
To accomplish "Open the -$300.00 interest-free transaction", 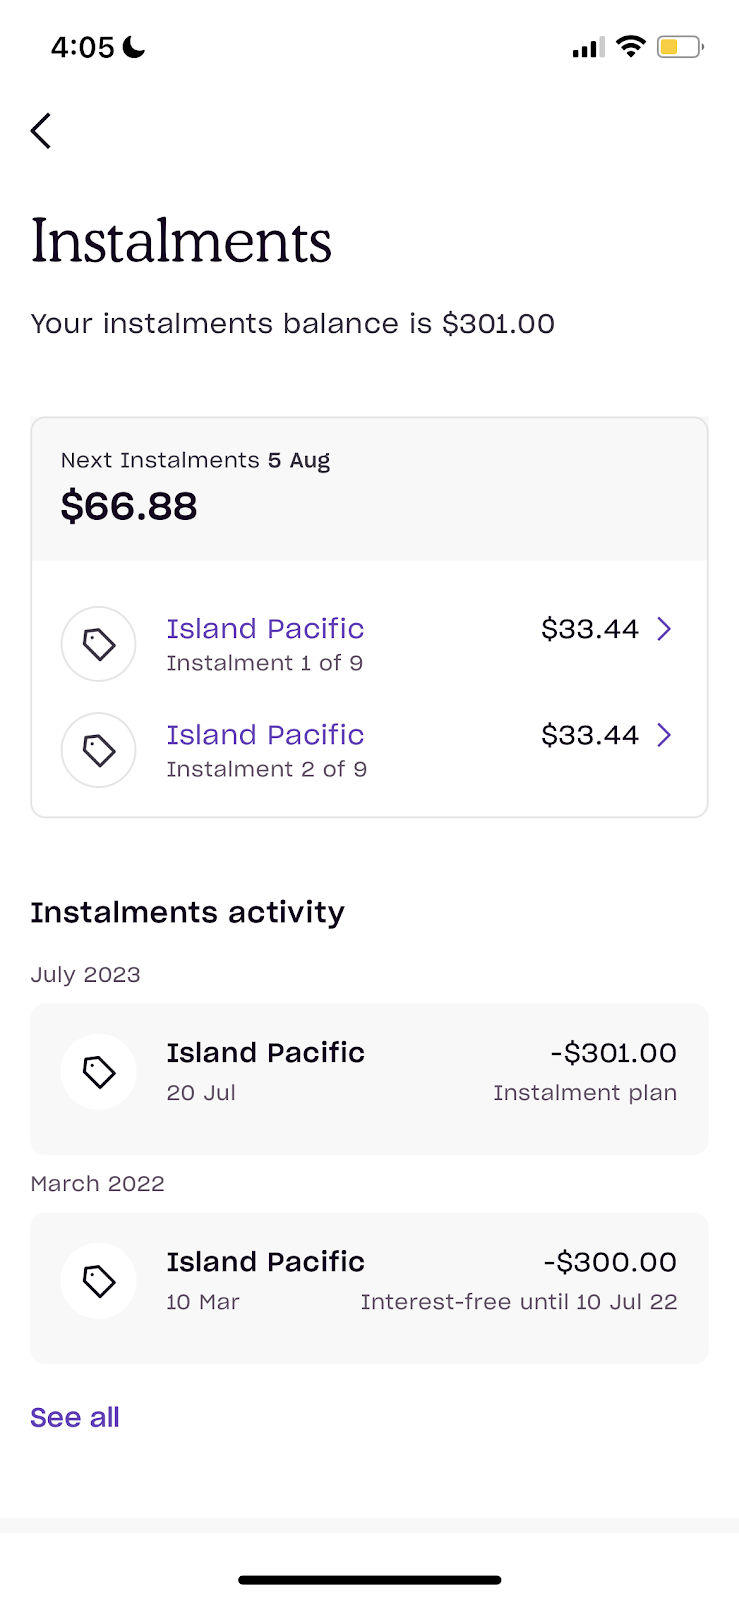I will [x=369, y=1288].
